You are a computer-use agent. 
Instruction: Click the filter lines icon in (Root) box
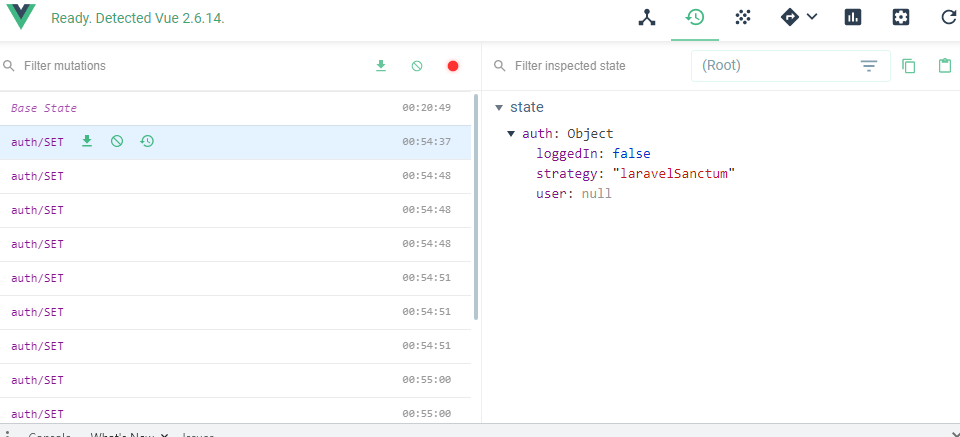869,65
